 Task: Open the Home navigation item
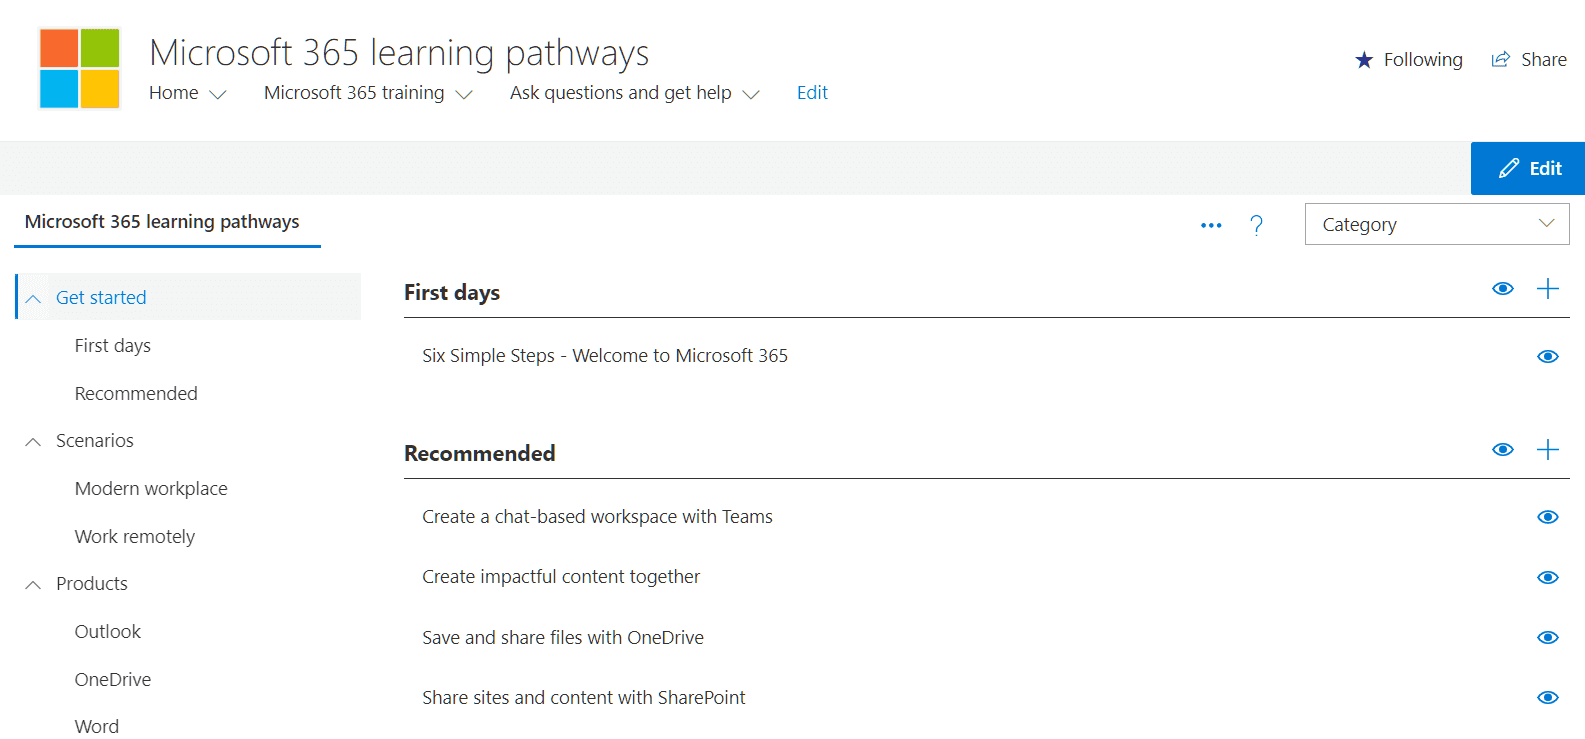pyautogui.click(x=174, y=93)
